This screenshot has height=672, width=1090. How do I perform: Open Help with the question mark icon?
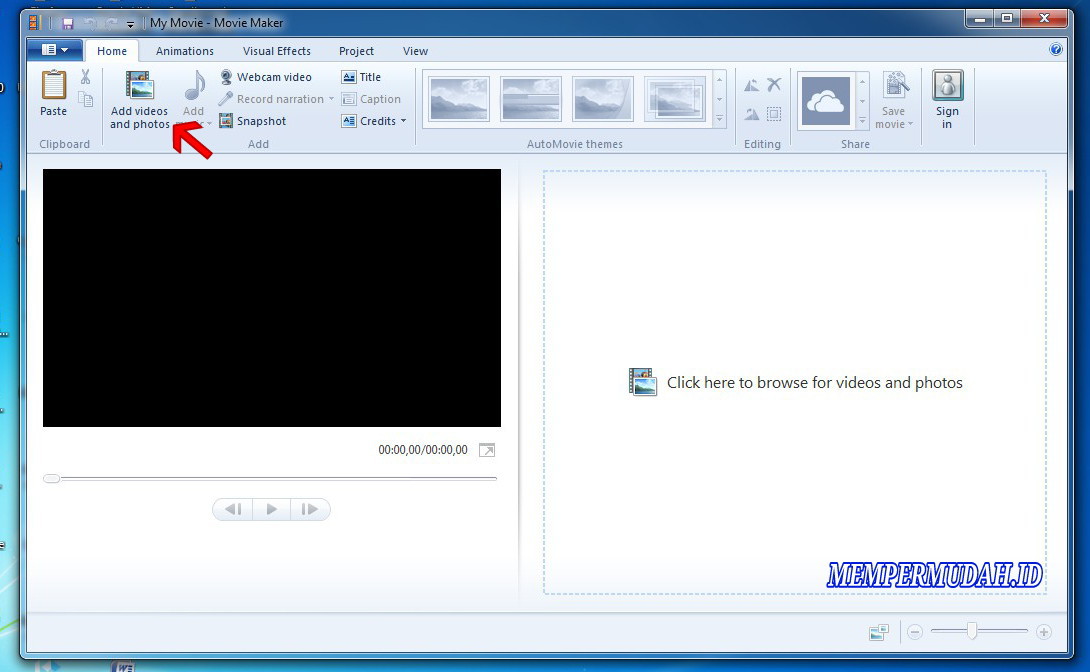1056,49
